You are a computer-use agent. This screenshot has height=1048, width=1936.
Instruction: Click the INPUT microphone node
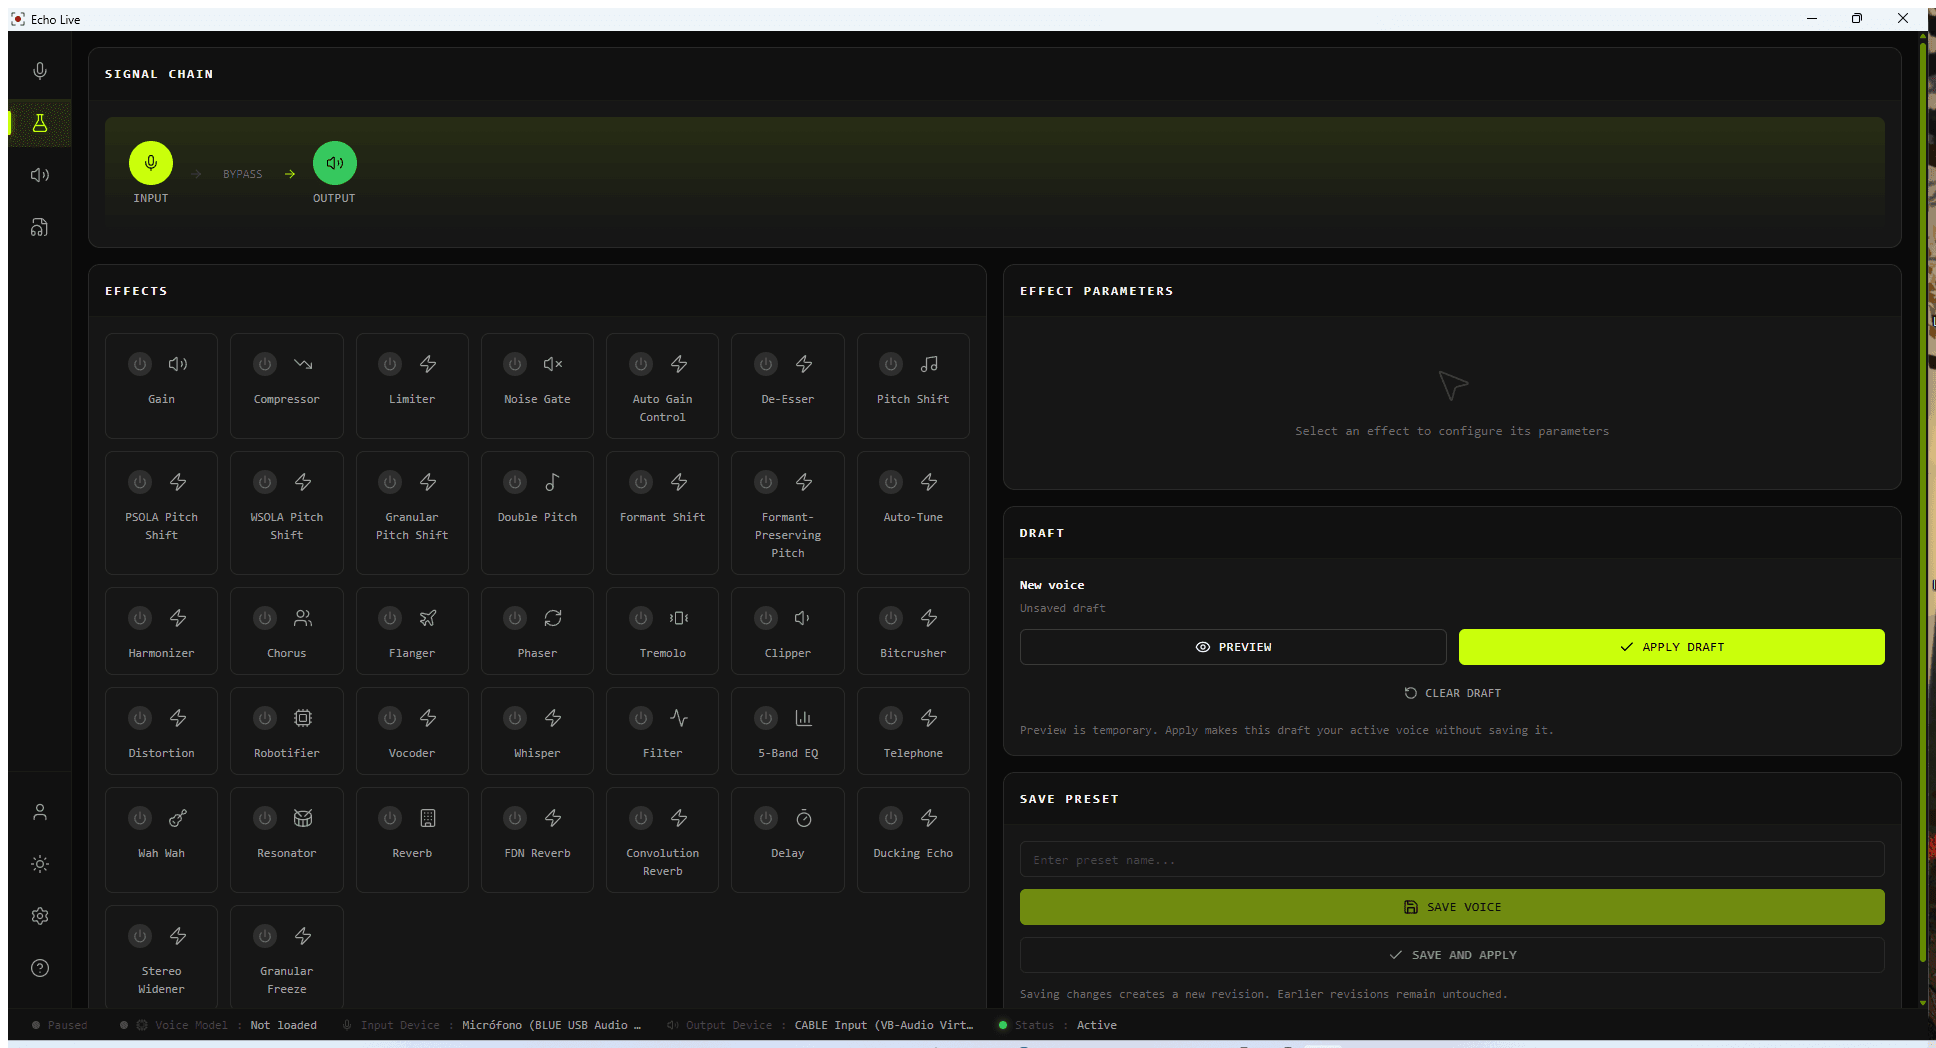coord(151,163)
